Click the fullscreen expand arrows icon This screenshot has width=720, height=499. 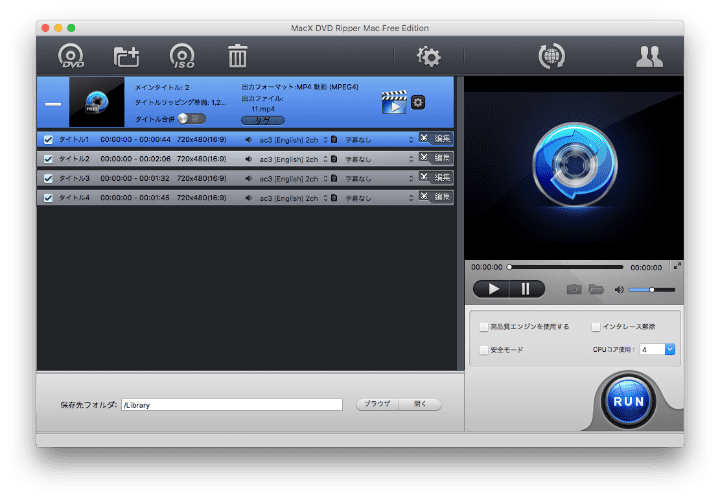coord(677,266)
